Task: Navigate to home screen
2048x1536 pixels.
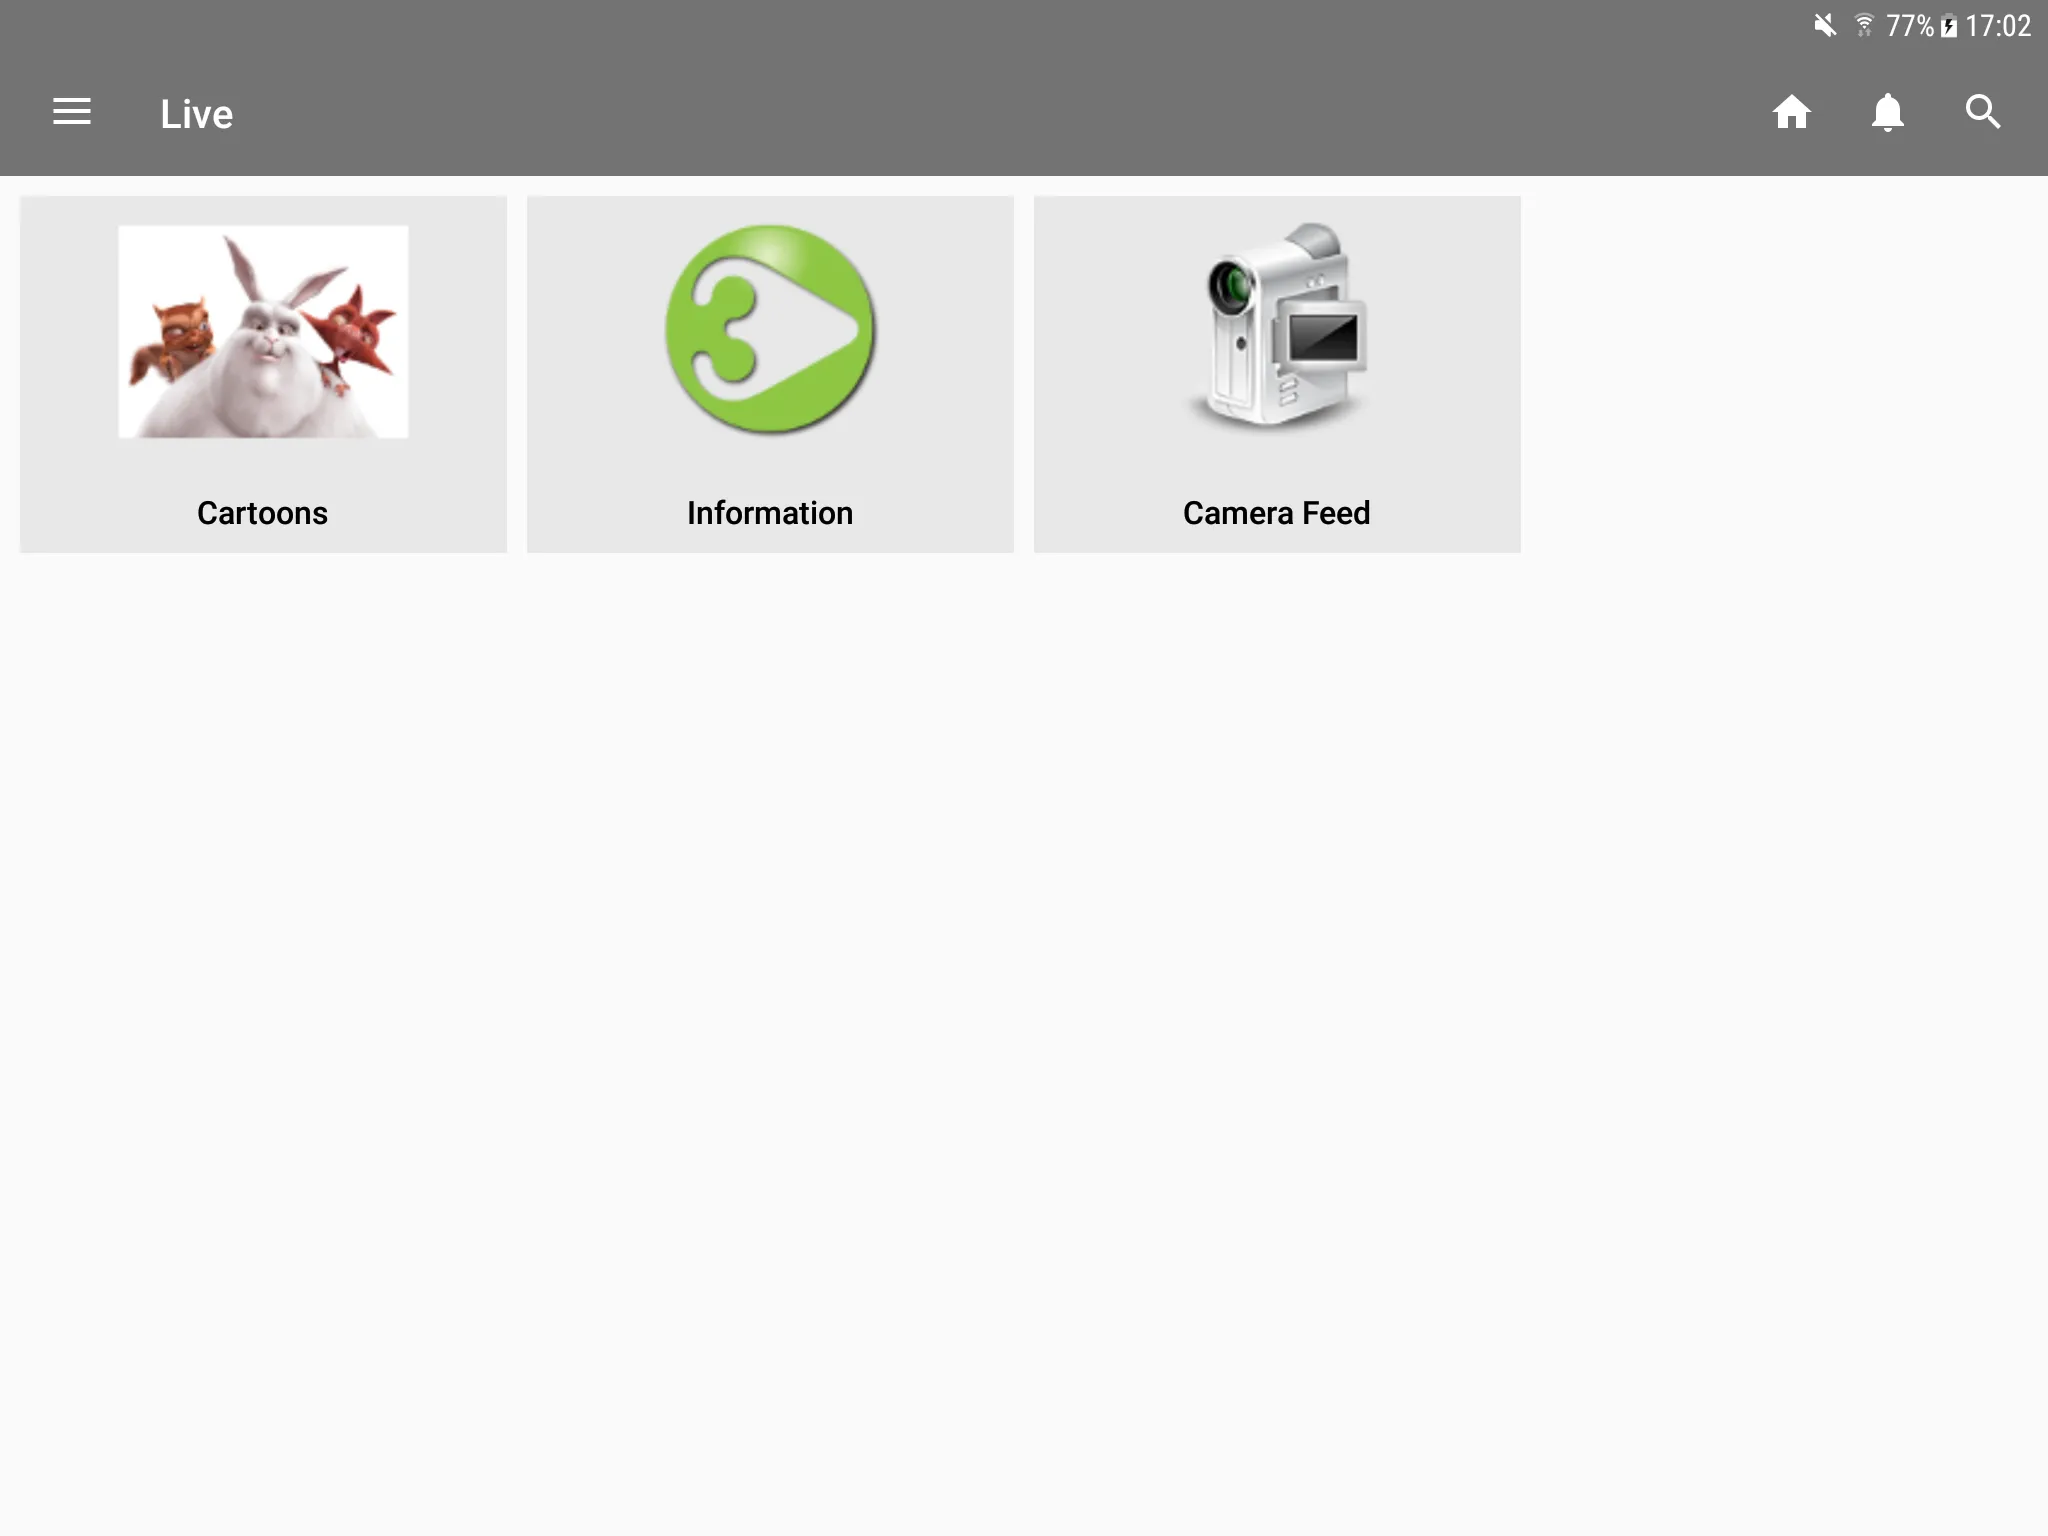Action: 1792,113
